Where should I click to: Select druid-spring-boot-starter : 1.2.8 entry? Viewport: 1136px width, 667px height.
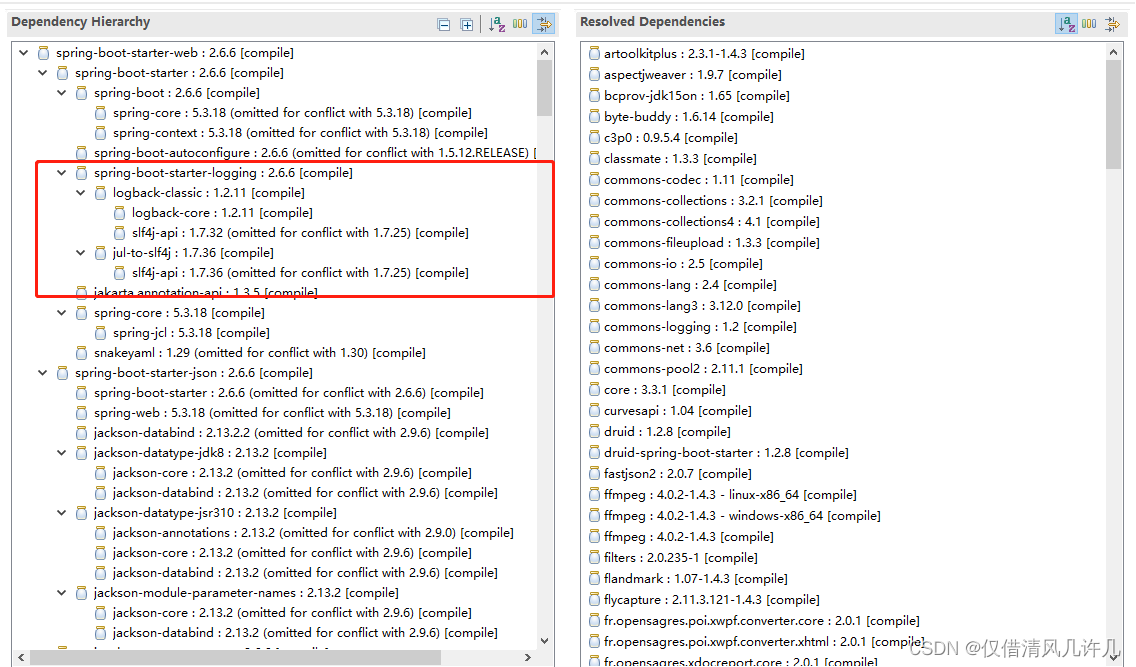pyautogui.click(x=726, y=453)
